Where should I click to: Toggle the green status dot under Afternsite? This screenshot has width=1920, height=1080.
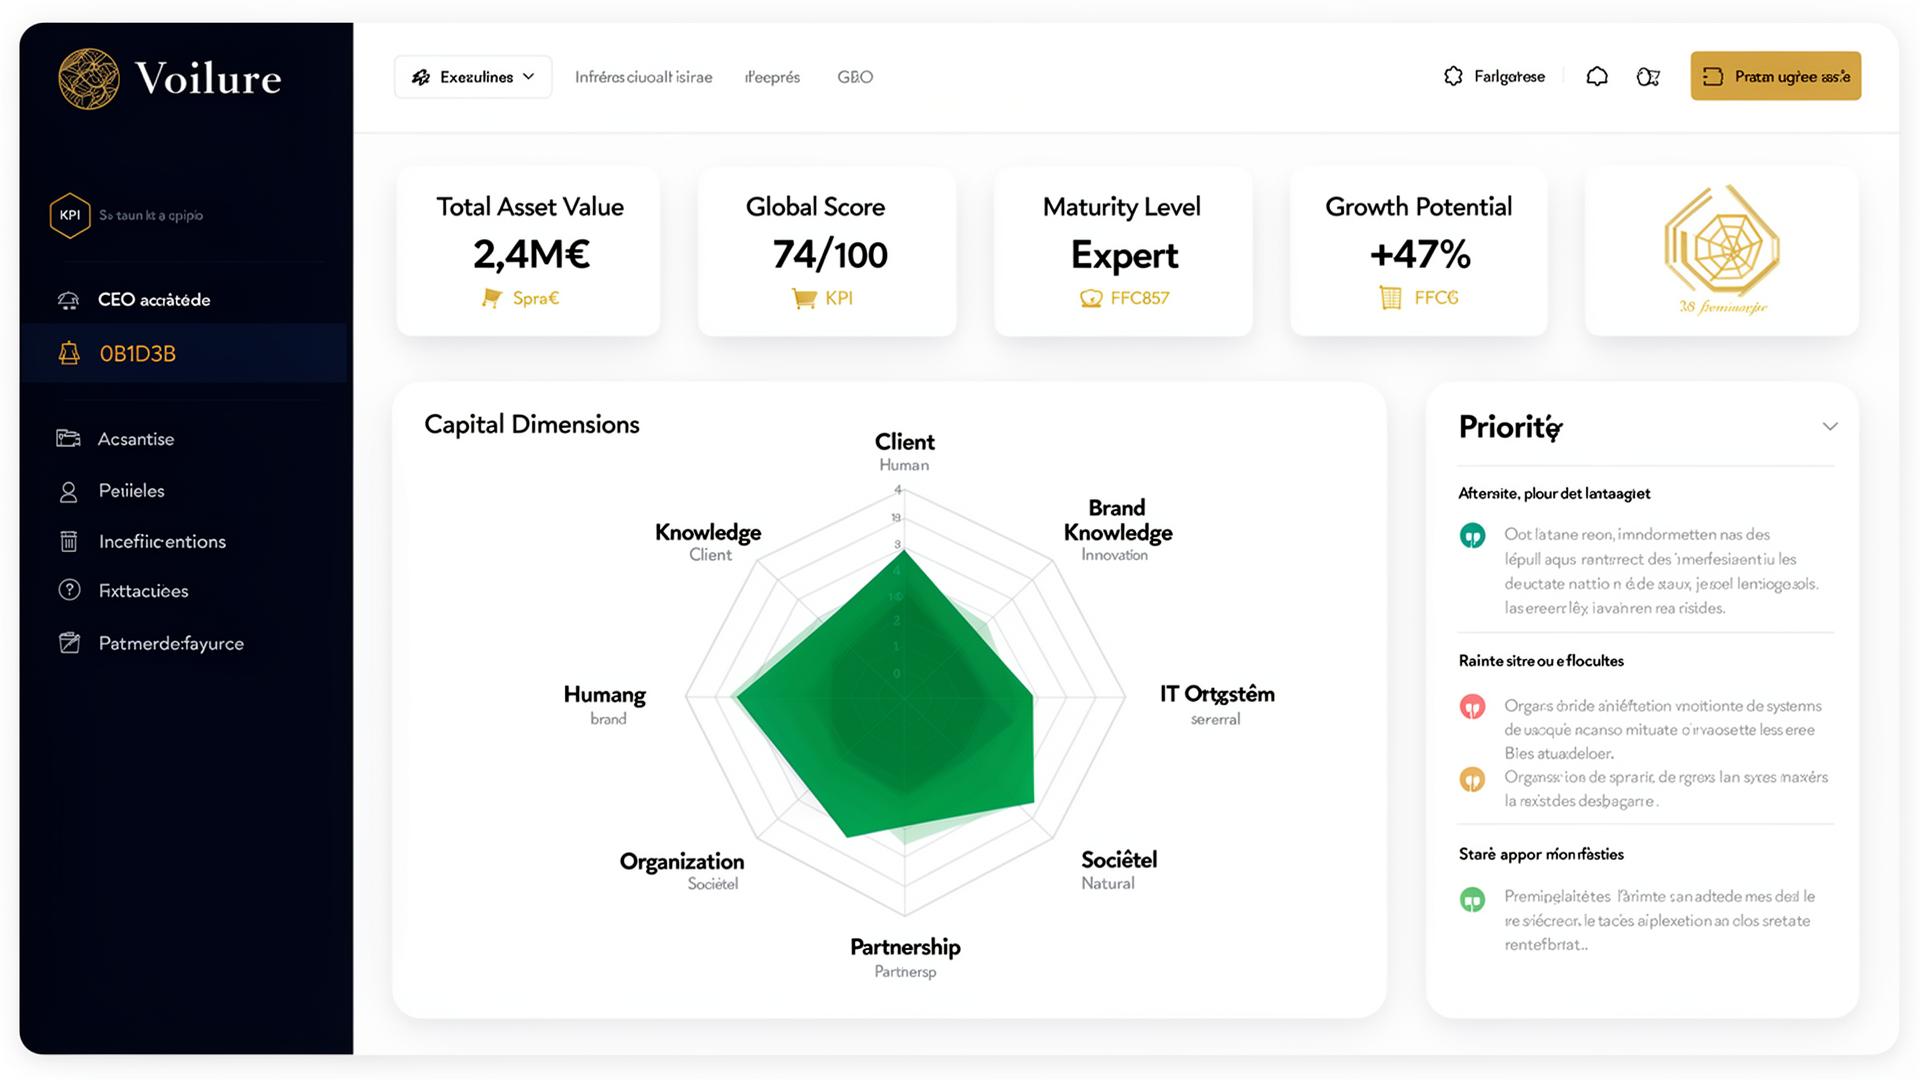1472,536
